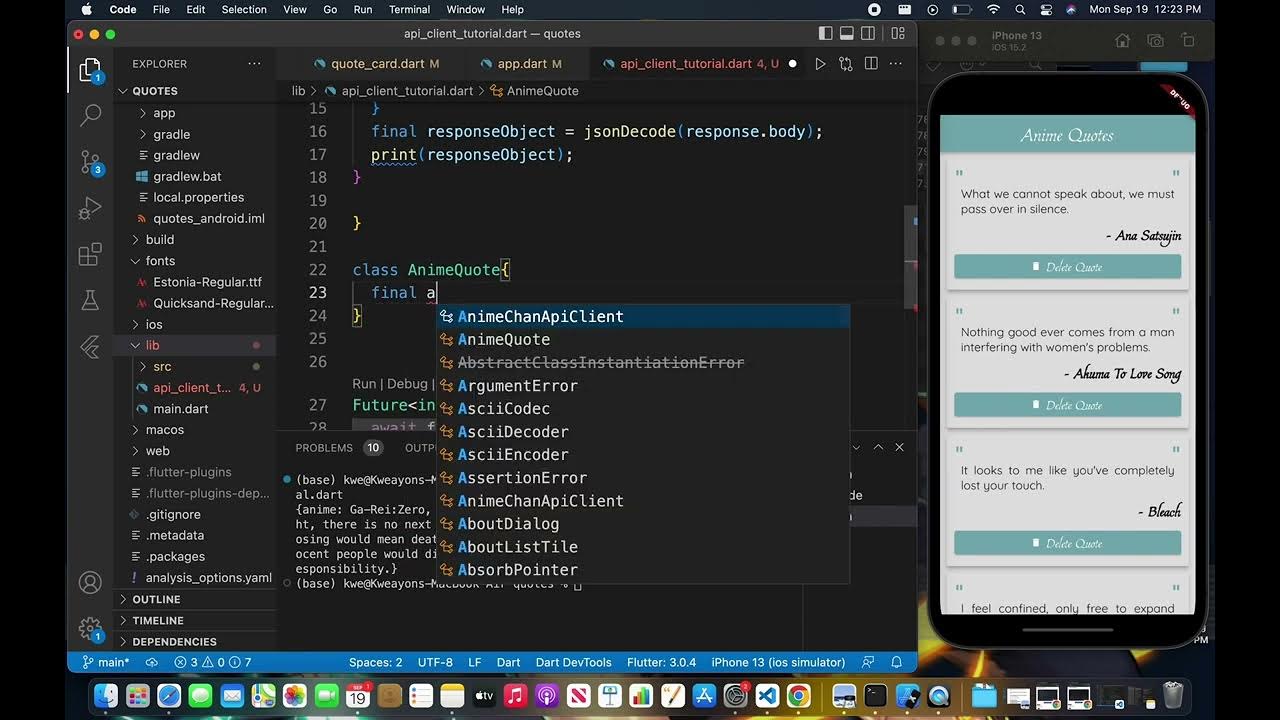Screen dimensions: 1280x720
Task: Open Finder from the Dock
Action: [x=106, y=695]
